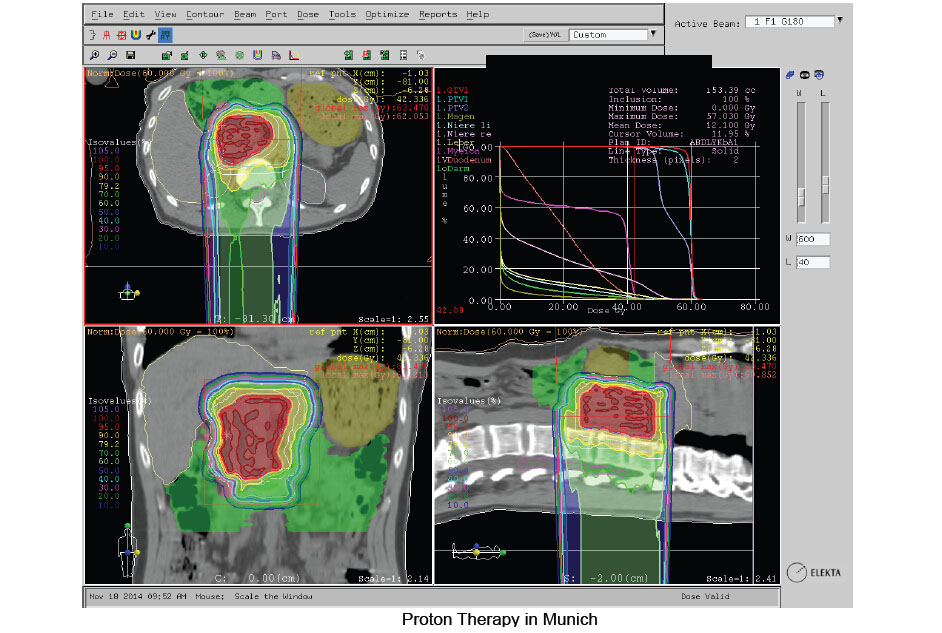
Task: Open the Beam menu
Action: coord(245,14)
